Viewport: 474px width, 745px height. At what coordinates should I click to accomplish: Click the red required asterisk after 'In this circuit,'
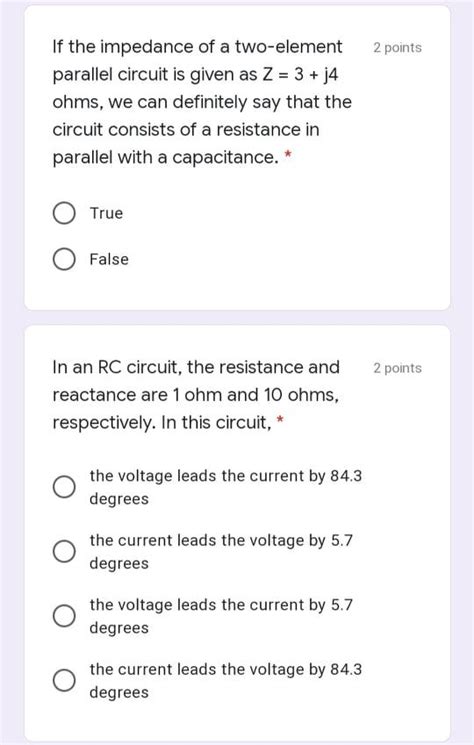point(280,420)
